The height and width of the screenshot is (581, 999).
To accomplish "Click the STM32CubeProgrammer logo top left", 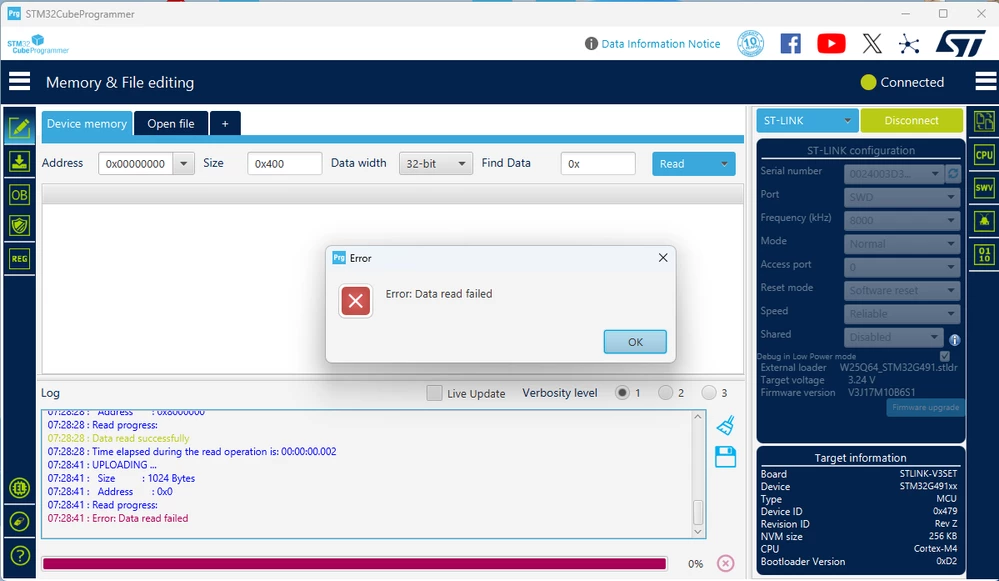I will point(38,44).
